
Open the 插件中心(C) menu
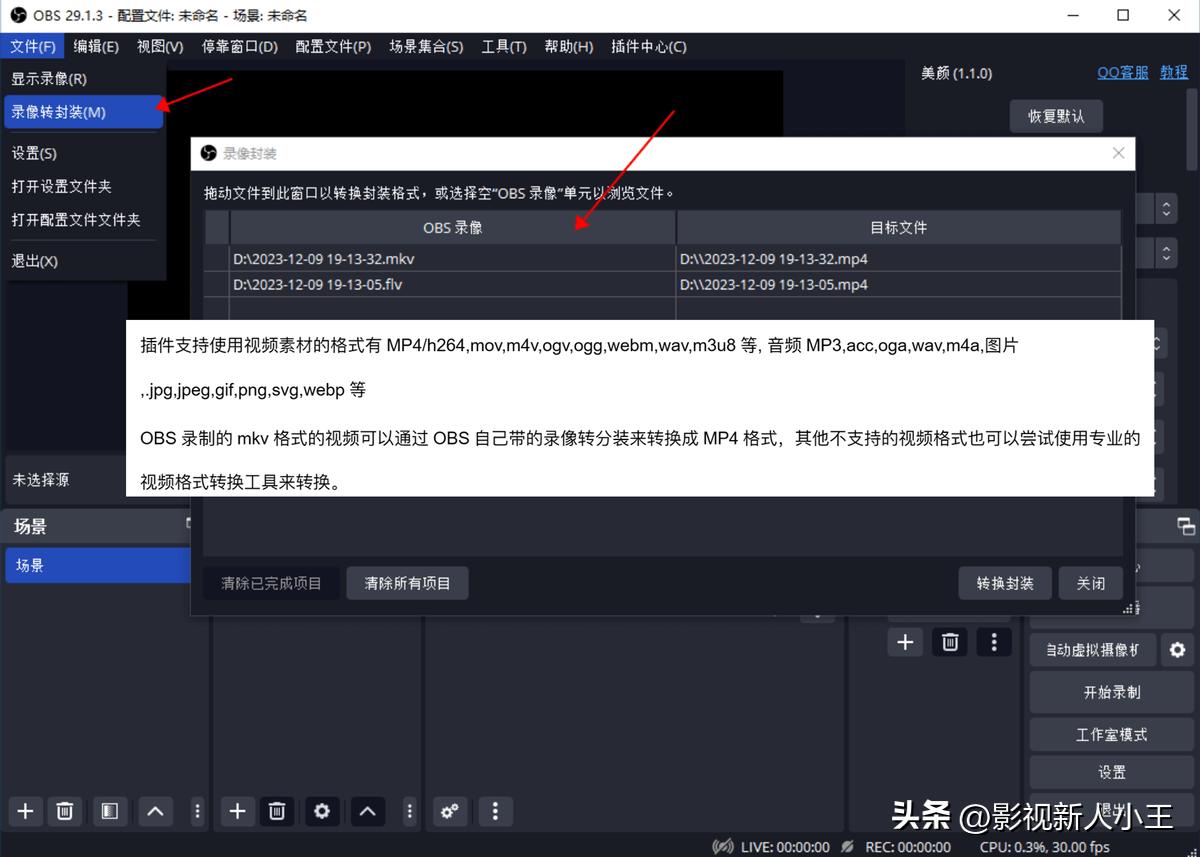click(648, 46)
